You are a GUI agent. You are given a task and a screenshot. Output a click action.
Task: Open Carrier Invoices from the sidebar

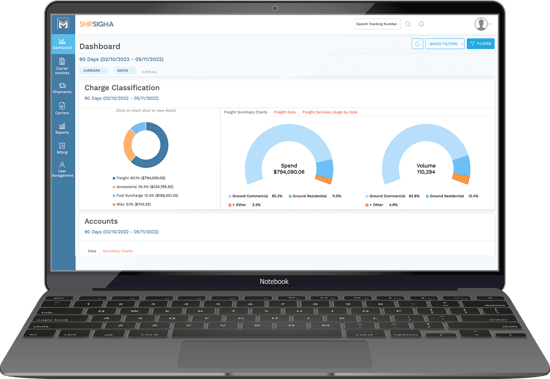click(62, 66)
